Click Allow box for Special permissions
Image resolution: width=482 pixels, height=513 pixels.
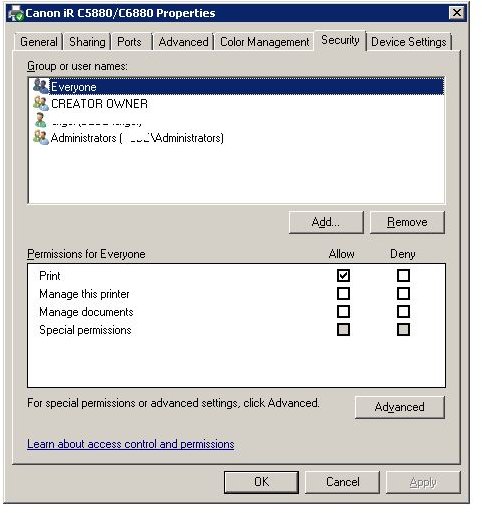[x=343, y=330]
